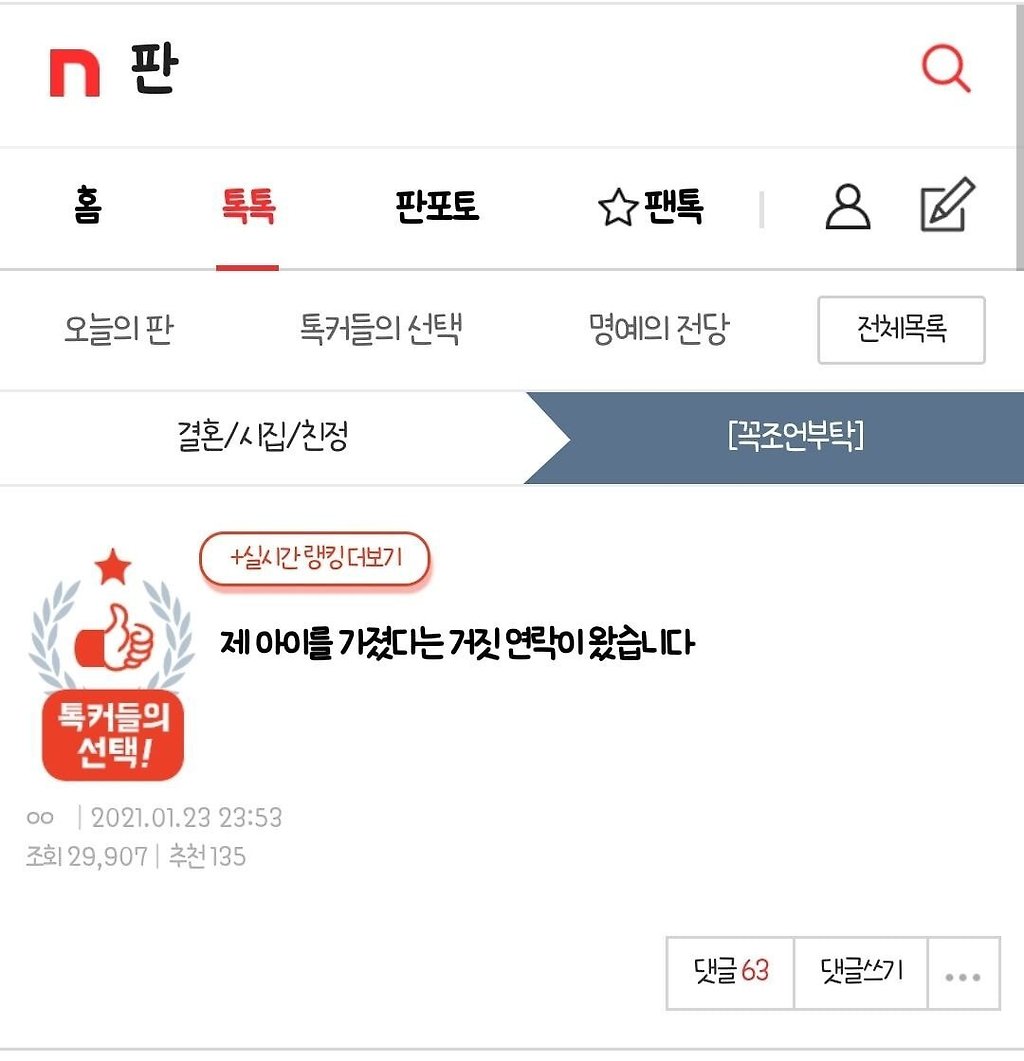The height and width of the screenshot is (1061, 1024).
Task: Switch to the 판포토 tab
Action: click(x=437, y=206)
